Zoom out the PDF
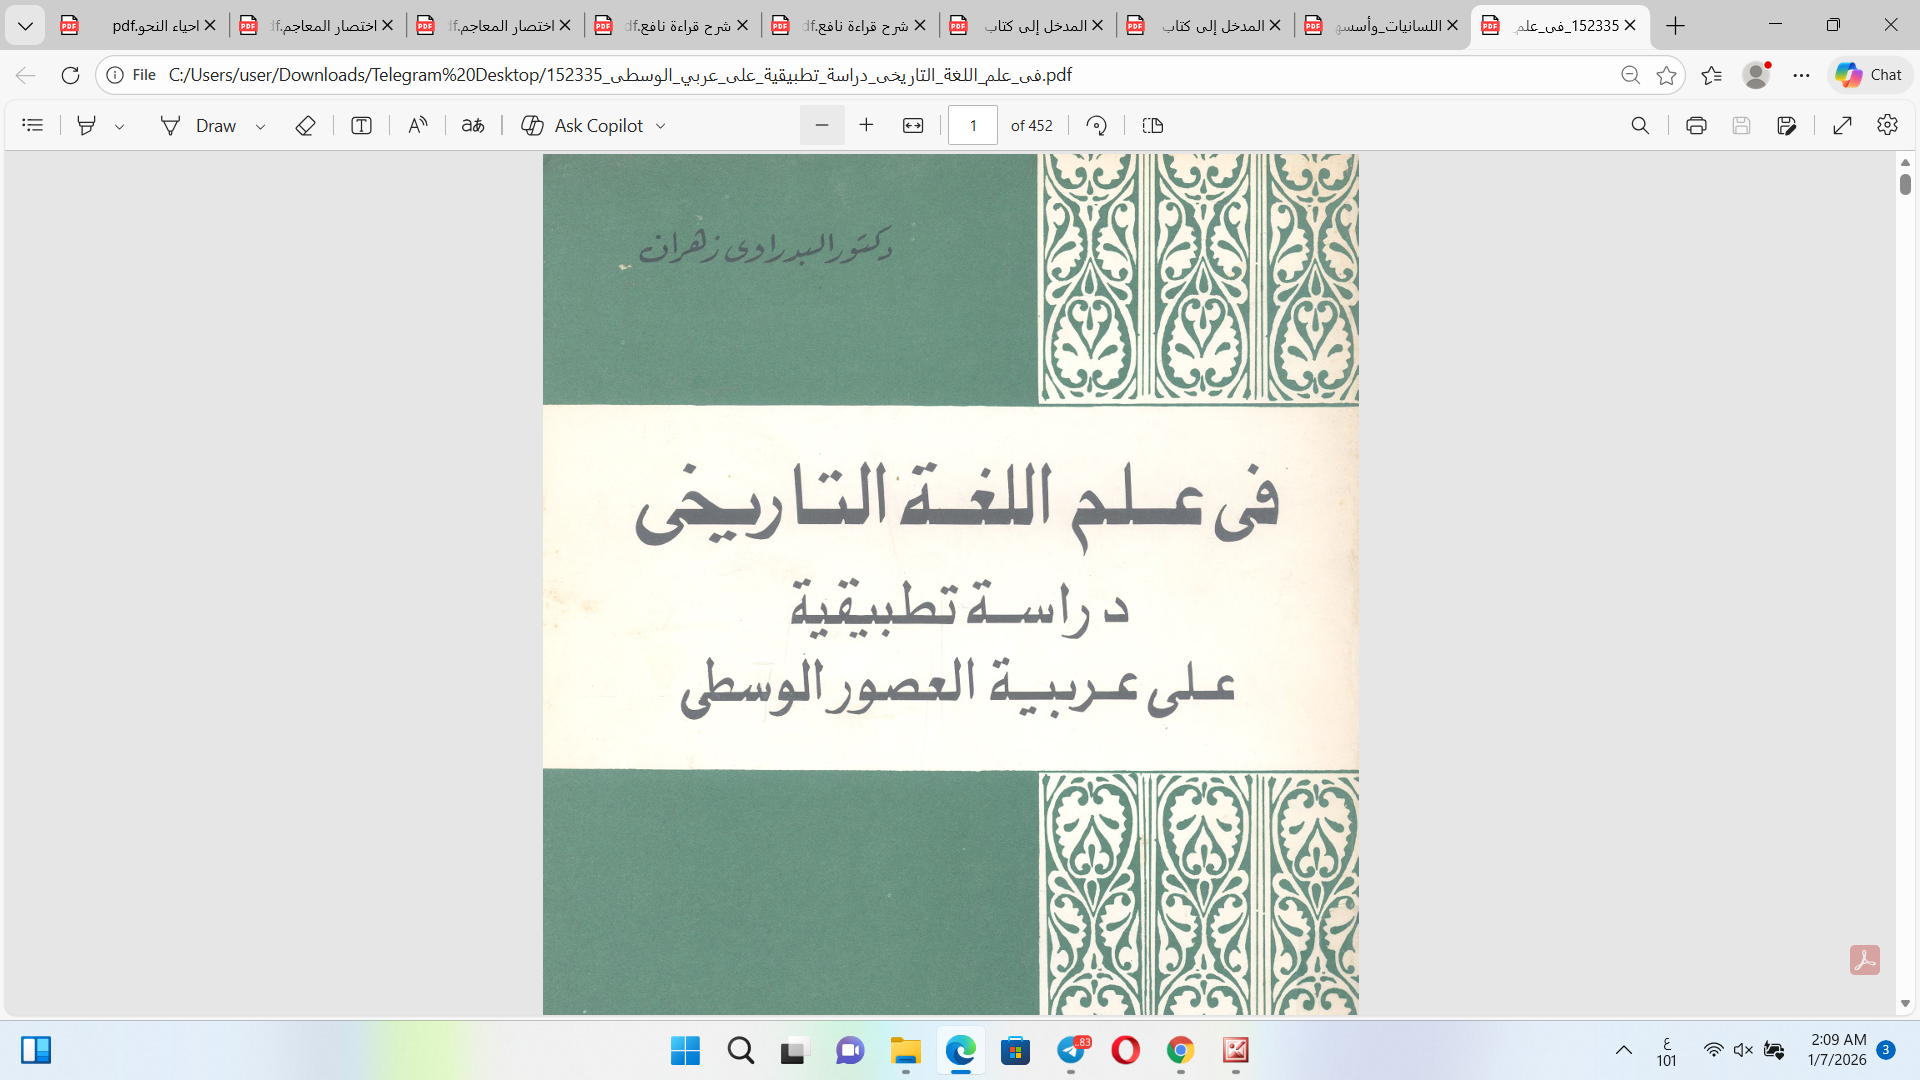This screenshot has height=1080, width=1920. click(822, 125)
